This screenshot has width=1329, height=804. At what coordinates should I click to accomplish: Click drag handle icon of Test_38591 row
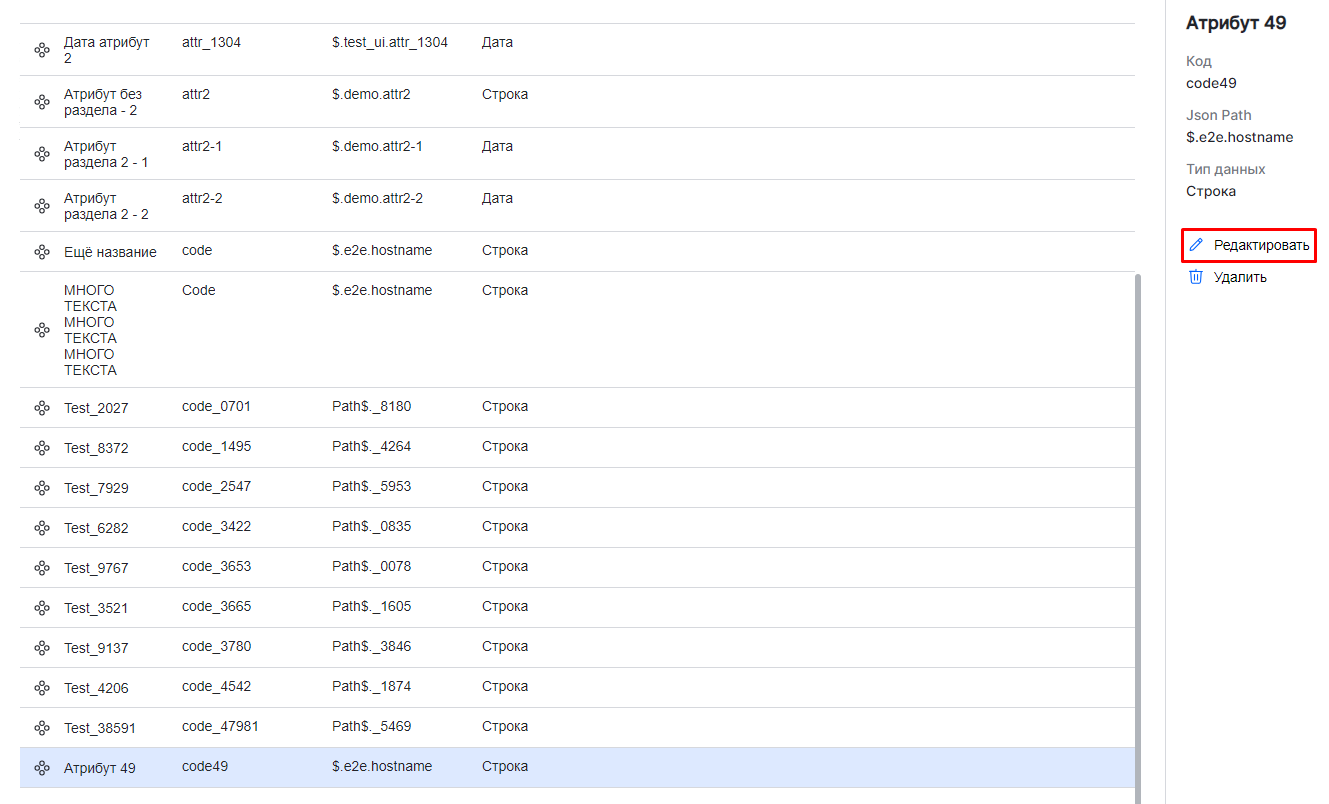42,728
